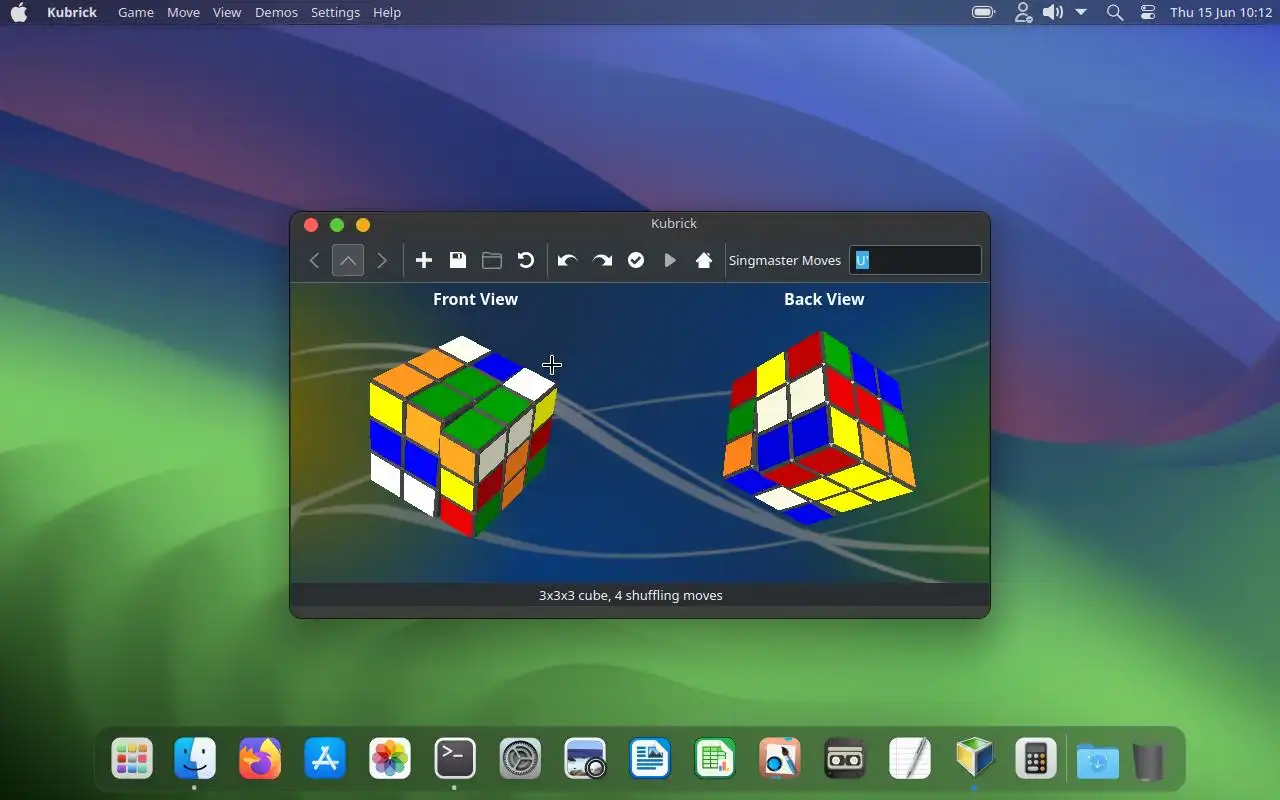1280x800 pixels.
Task: Click the Kubrick cube icon in dock
Action: coord(975,759)
